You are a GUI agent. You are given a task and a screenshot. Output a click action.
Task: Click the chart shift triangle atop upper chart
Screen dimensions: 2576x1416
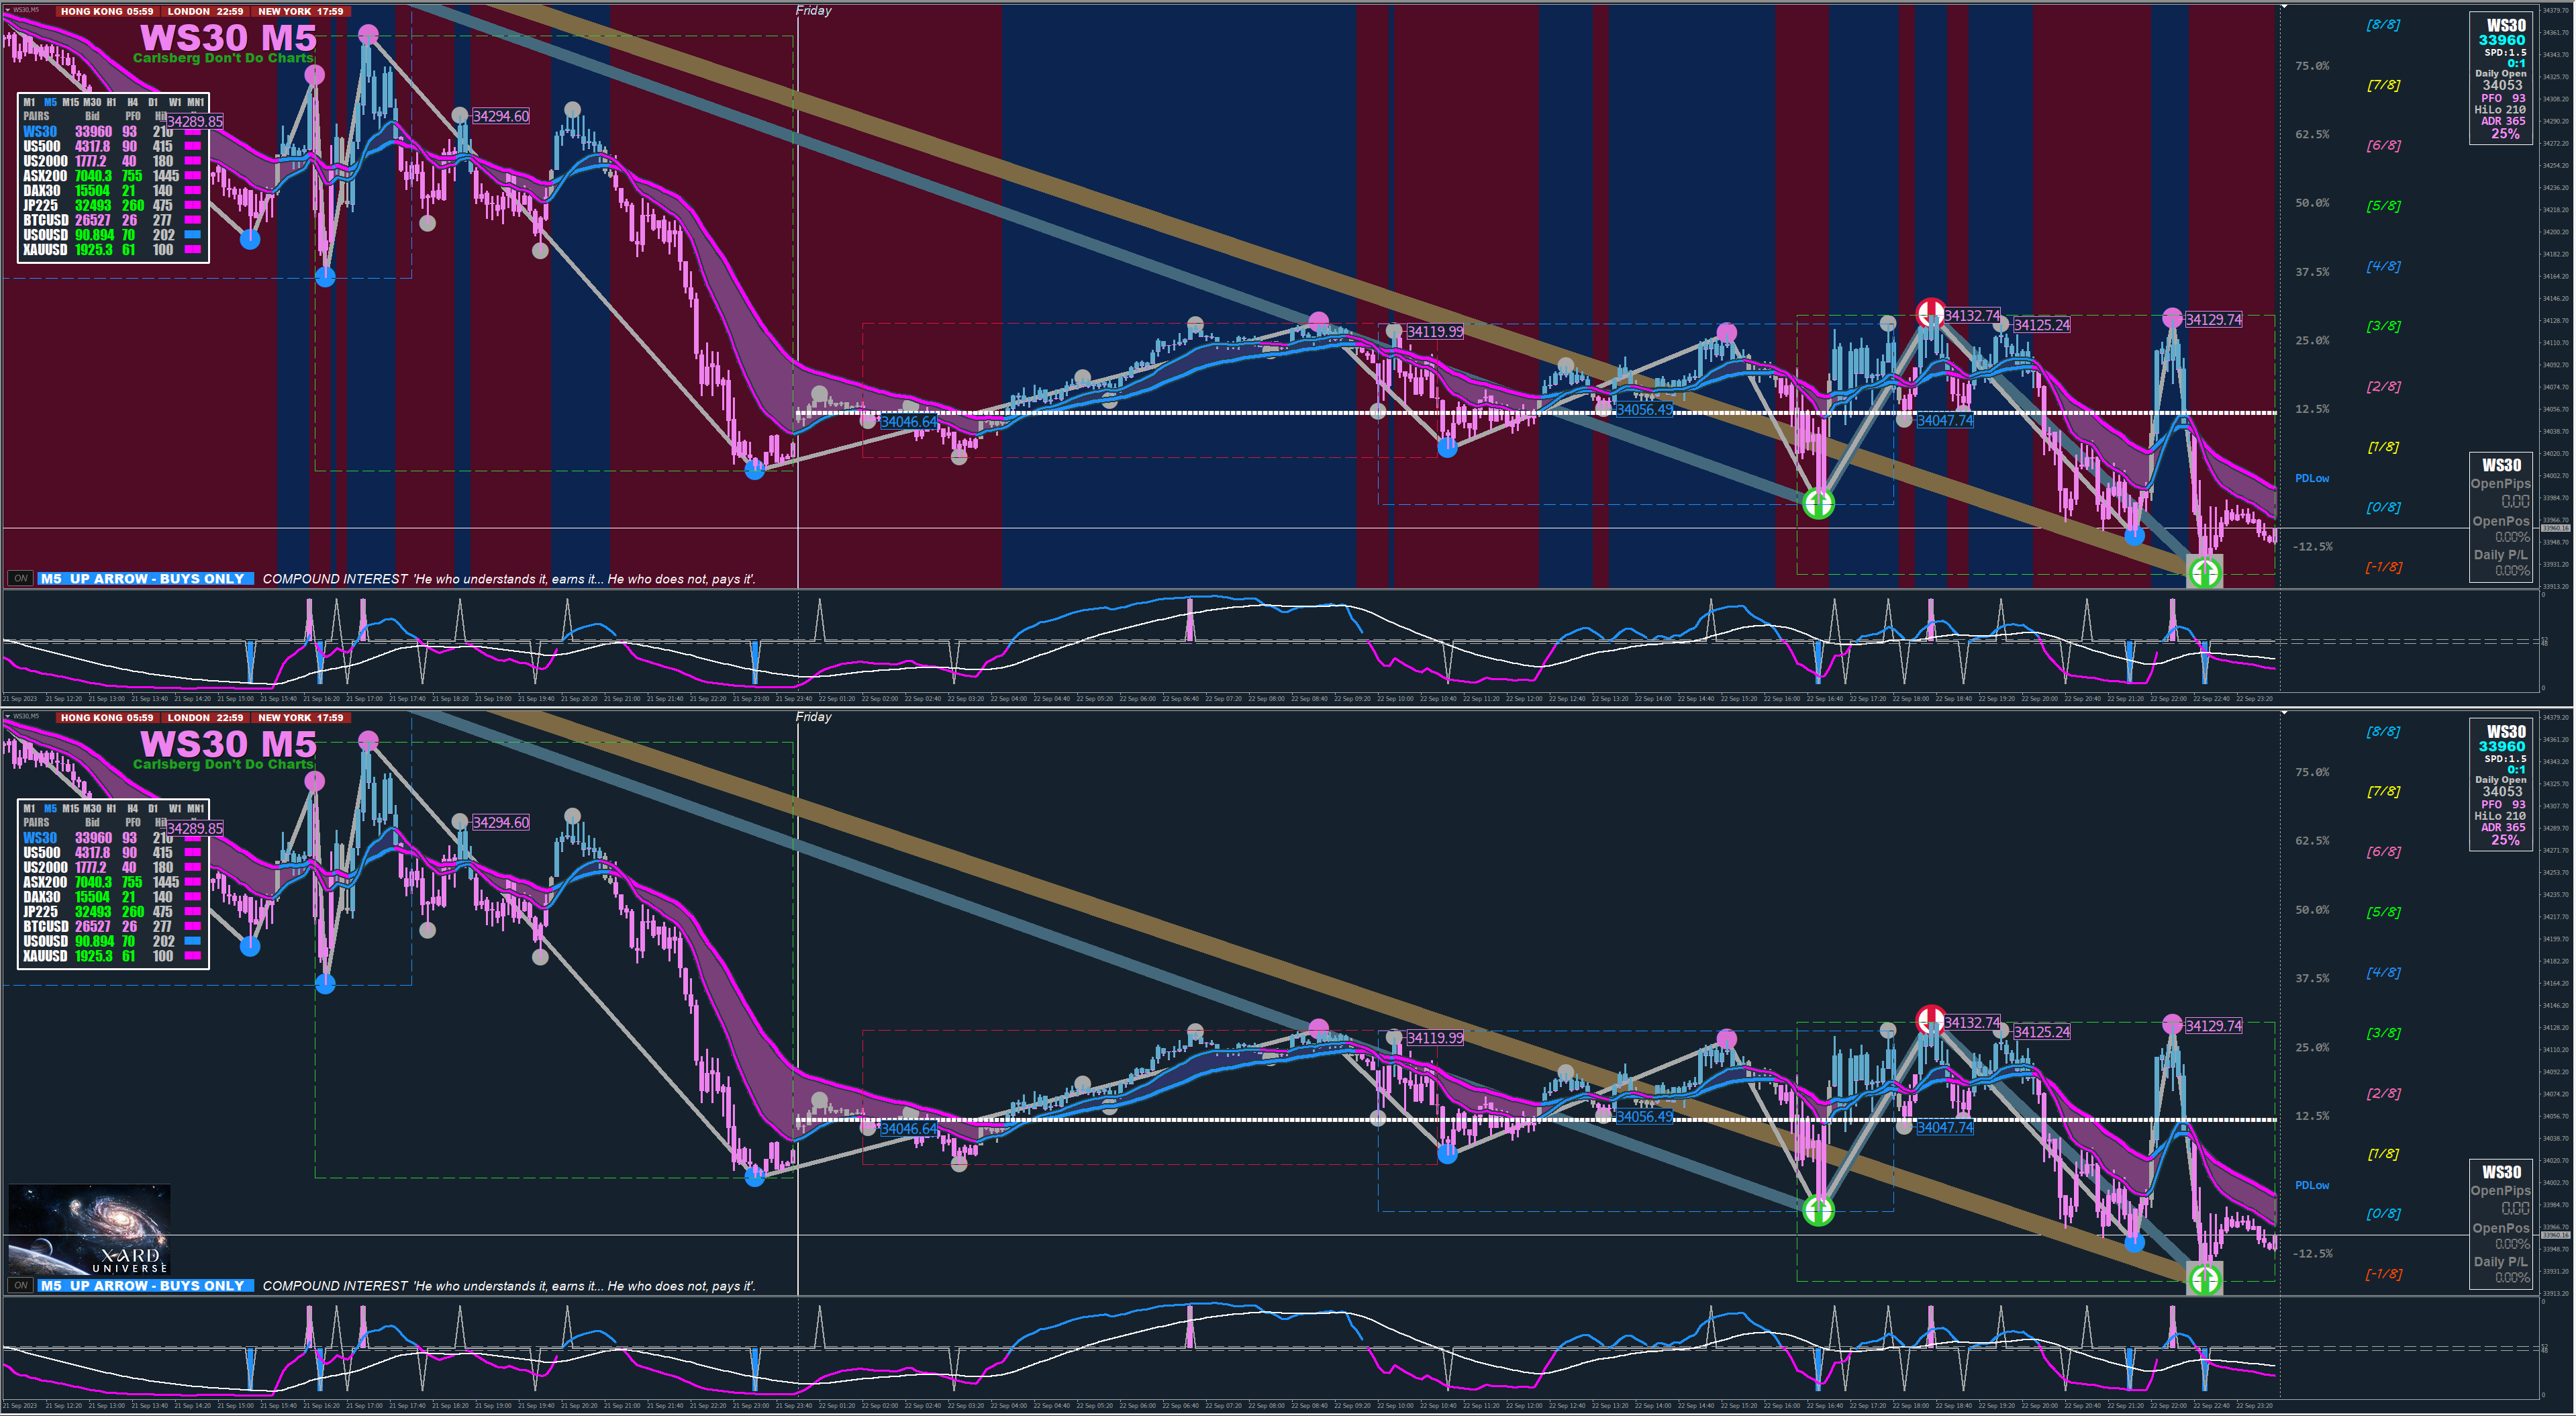click(x=2283, y=7)
